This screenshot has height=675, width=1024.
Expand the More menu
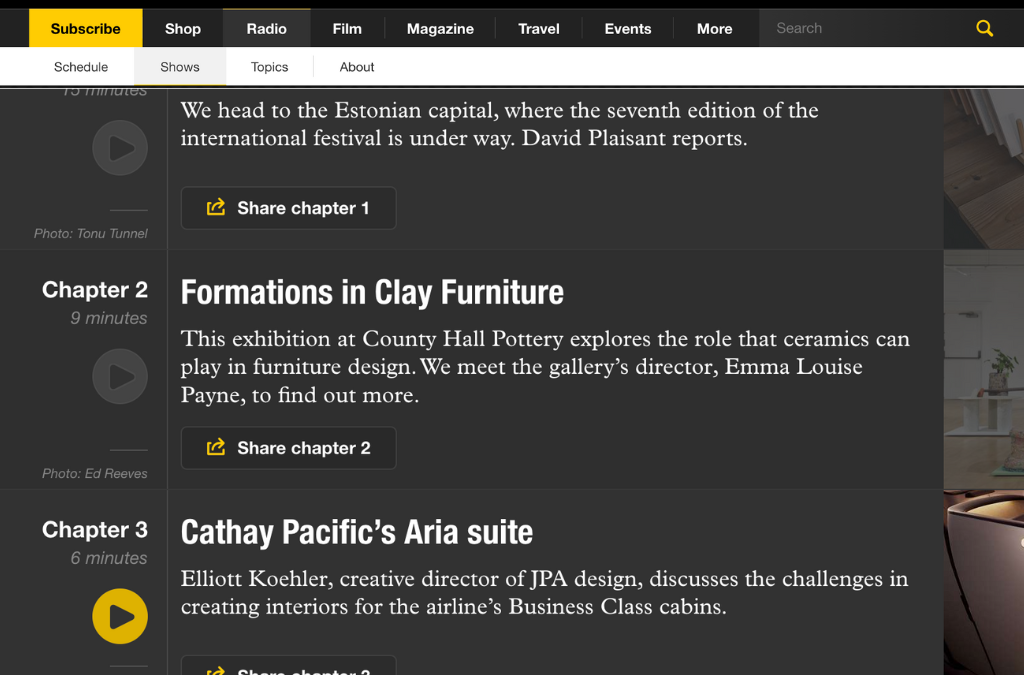point(714,29)
